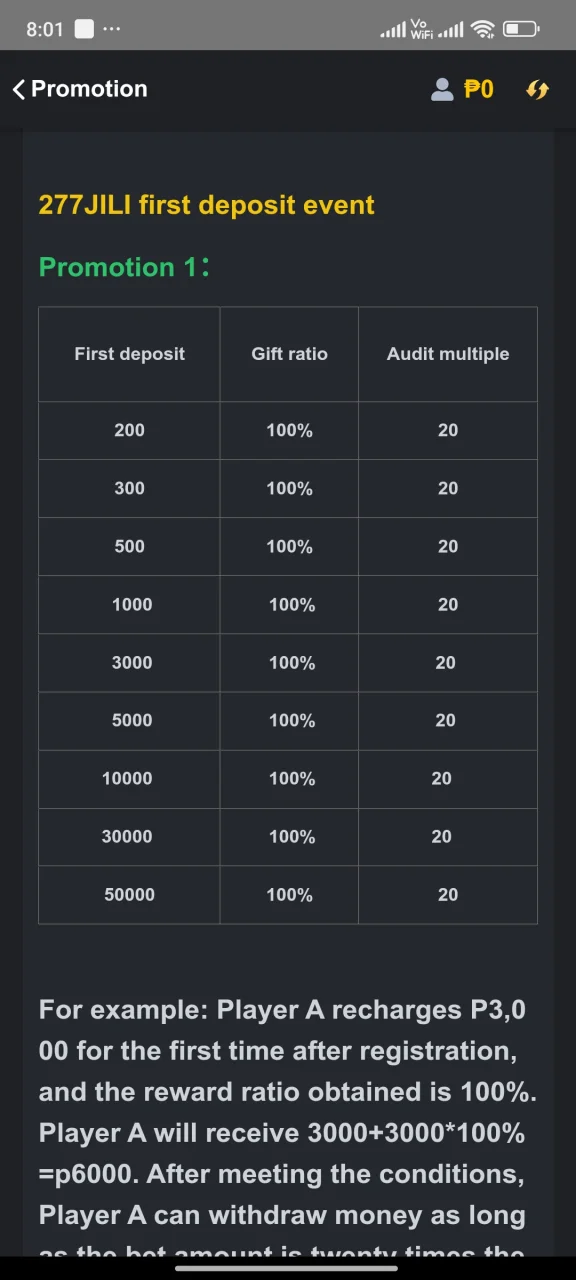The image size is (576, 1280).
Task: Tap the Promotion page title
Action: pos(89,89)
